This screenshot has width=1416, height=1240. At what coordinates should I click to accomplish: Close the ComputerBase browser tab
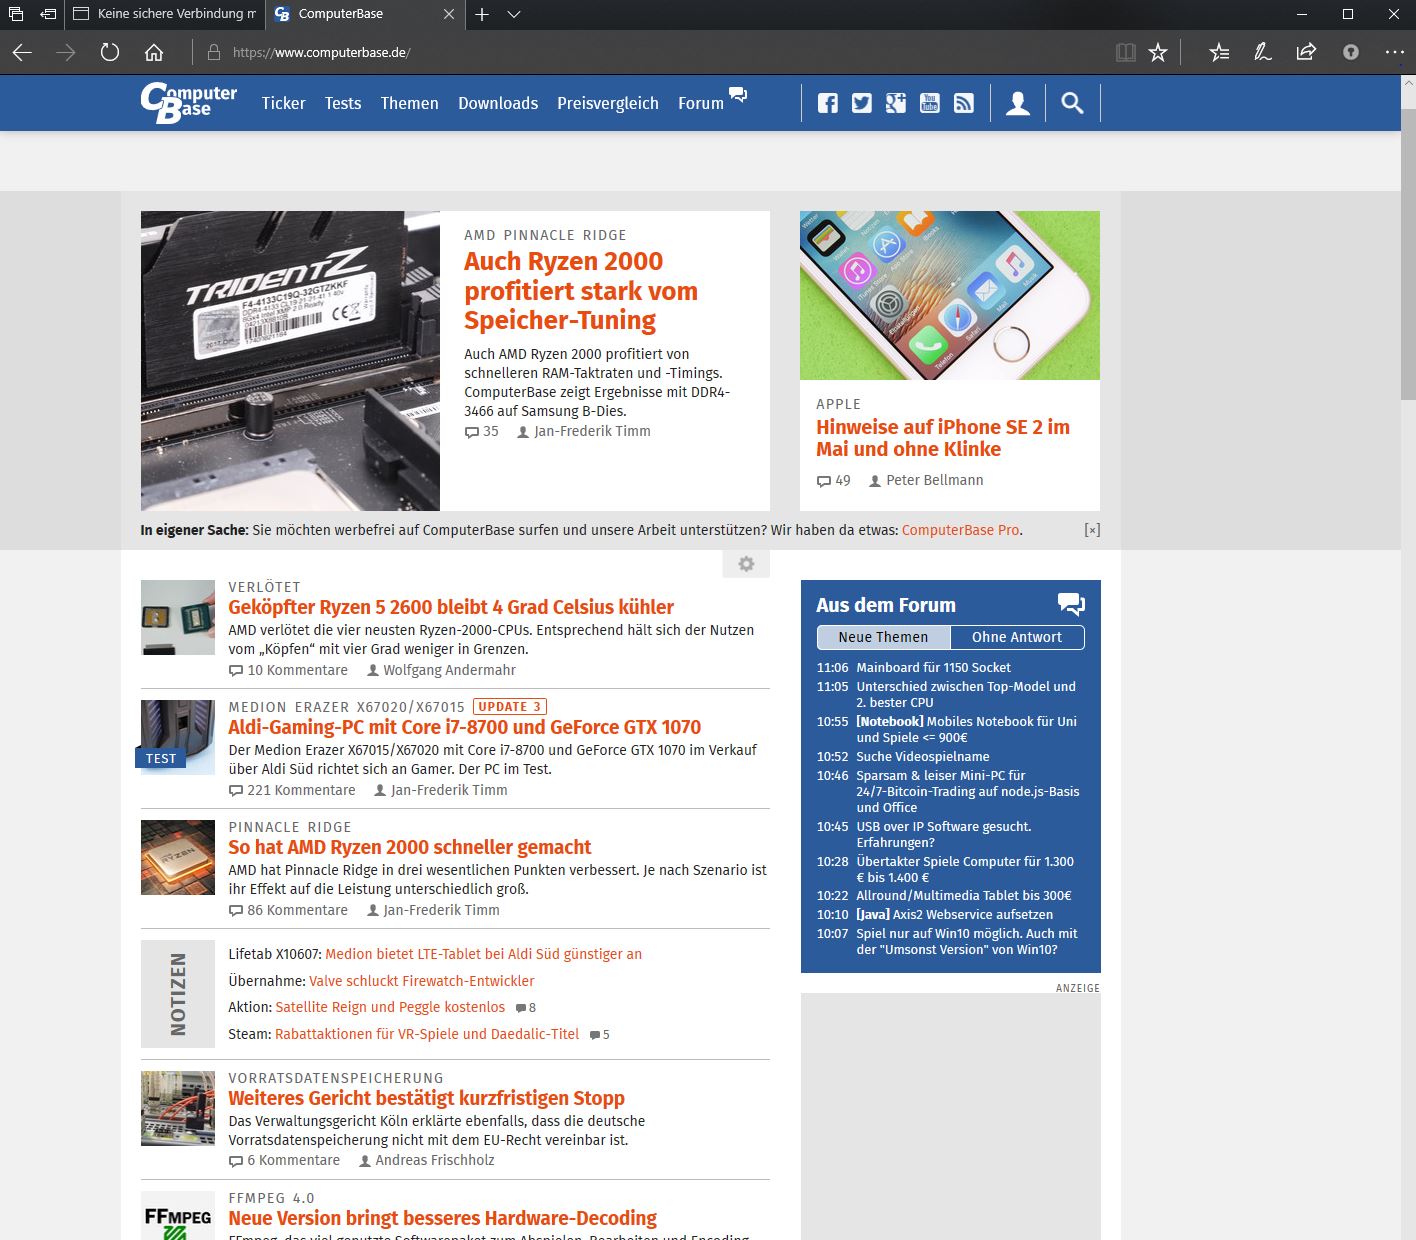click(449, 14)
